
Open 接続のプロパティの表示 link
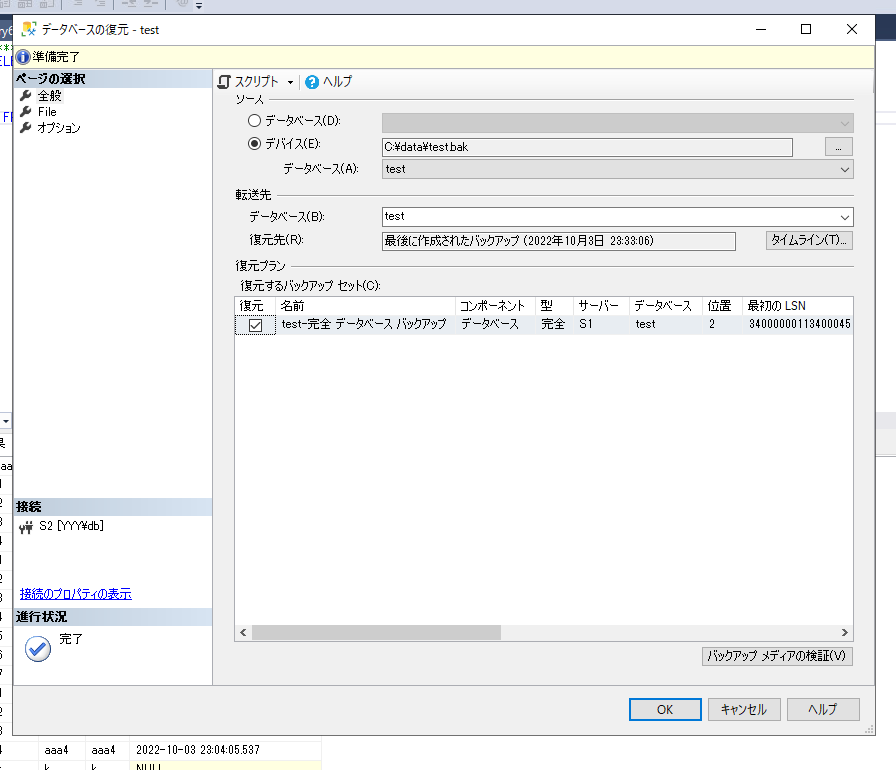pyautogui.click(x=75, y=594)
